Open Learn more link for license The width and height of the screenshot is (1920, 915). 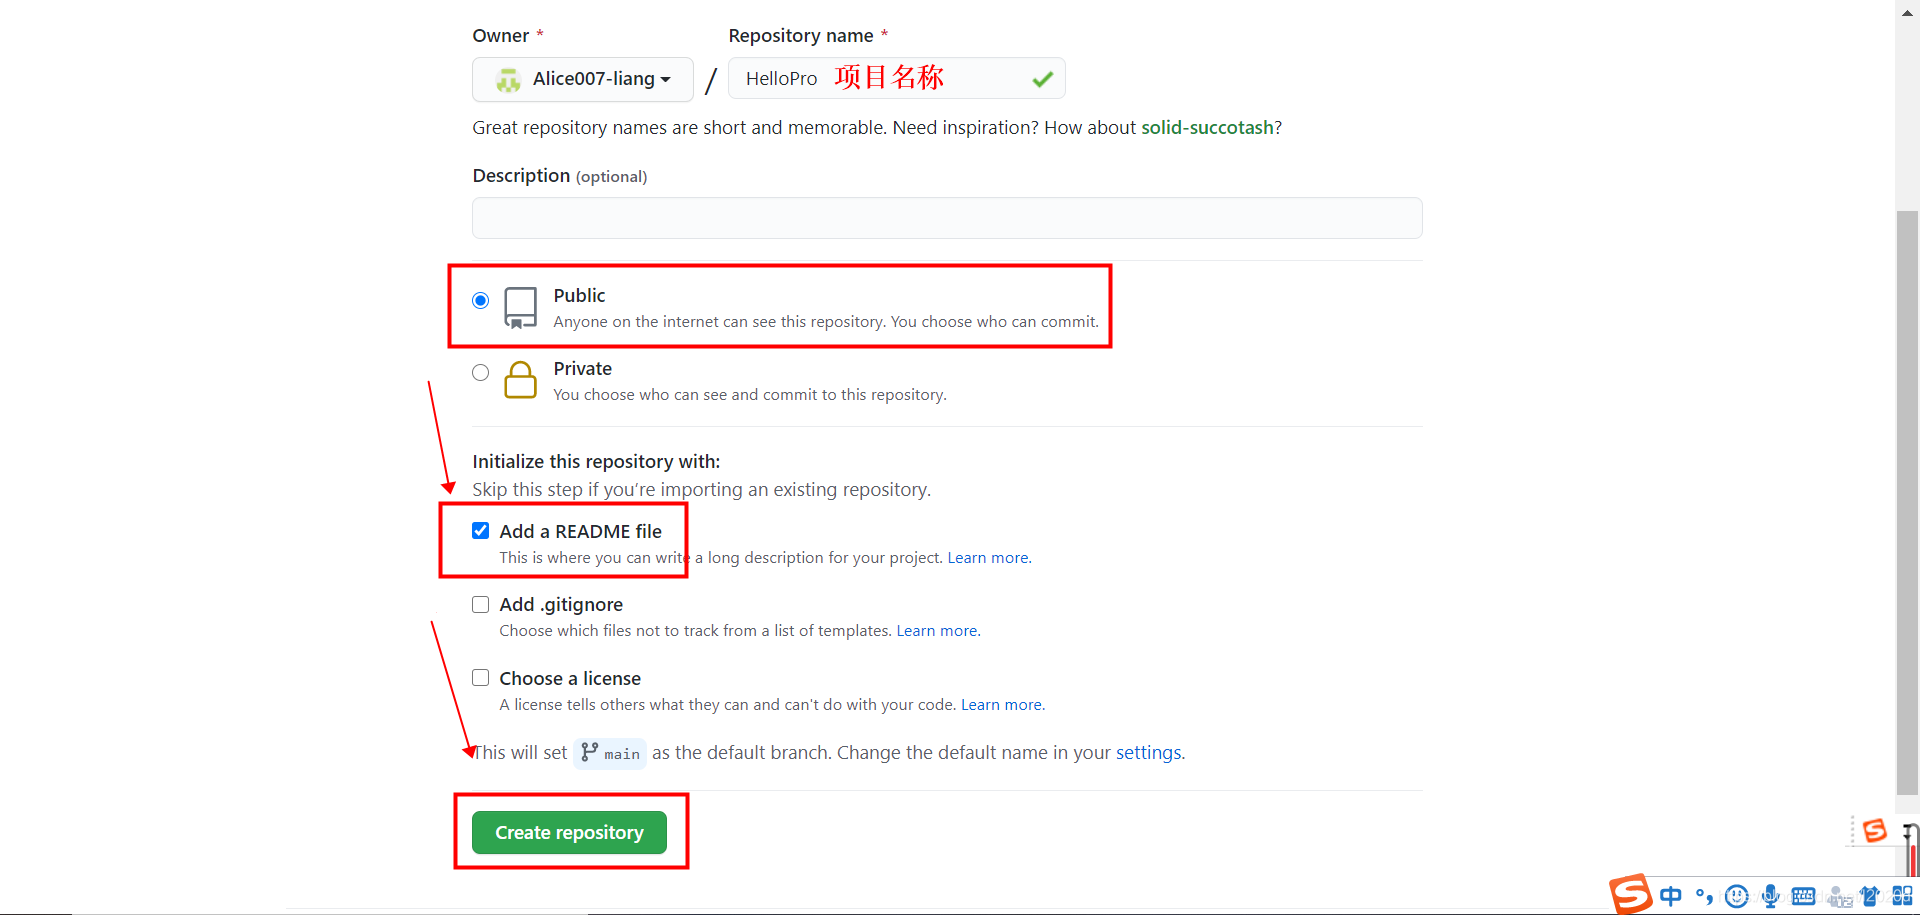click(x=1003, y=705)
